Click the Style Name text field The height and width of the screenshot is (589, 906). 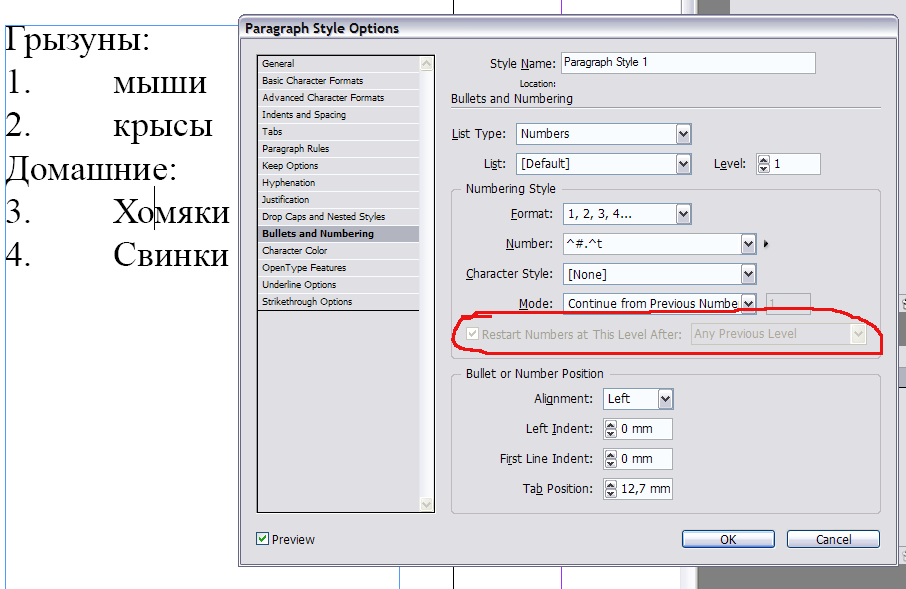click(x=688, y=62)
